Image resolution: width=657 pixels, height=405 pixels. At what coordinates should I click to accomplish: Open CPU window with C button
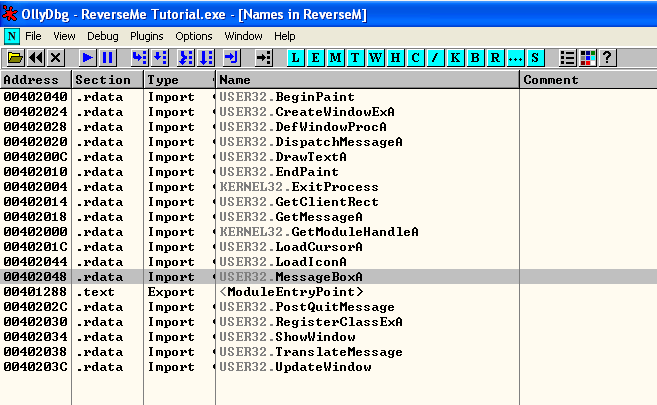tap(416, 57)
